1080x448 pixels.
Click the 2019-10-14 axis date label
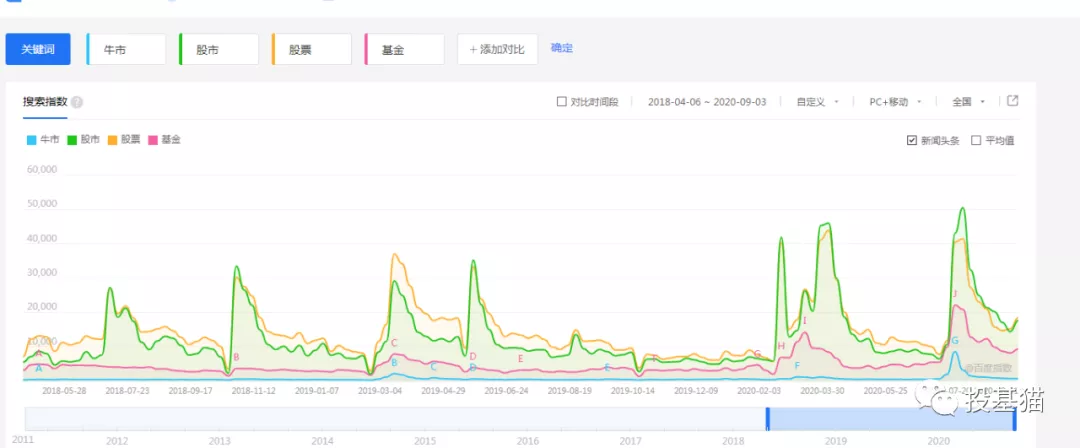[x=633, y=390]
